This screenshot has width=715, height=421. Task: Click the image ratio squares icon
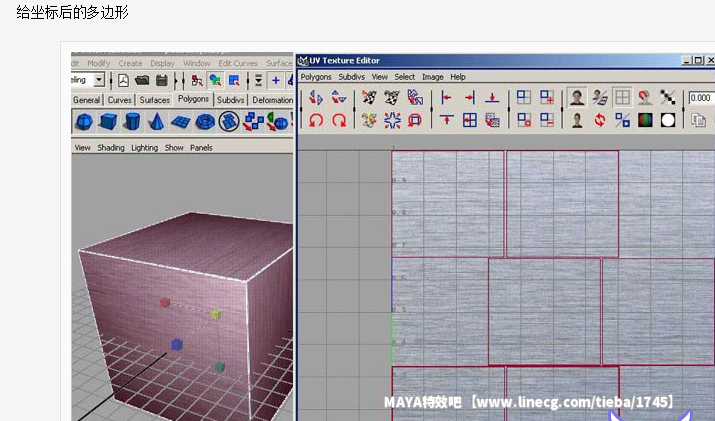tap(622, 120)
